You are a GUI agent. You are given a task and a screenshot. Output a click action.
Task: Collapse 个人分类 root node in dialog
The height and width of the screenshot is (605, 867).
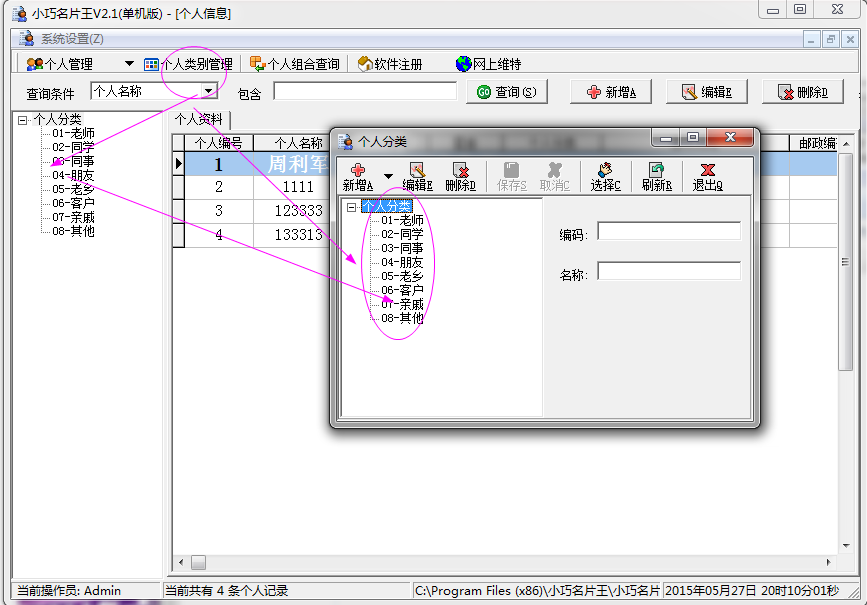click(x=351, y=207)
